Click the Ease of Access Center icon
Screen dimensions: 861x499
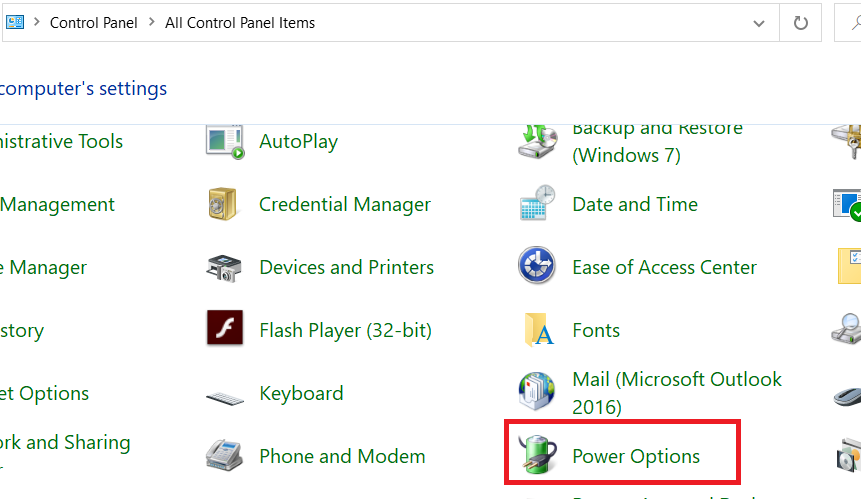point(537,267)
